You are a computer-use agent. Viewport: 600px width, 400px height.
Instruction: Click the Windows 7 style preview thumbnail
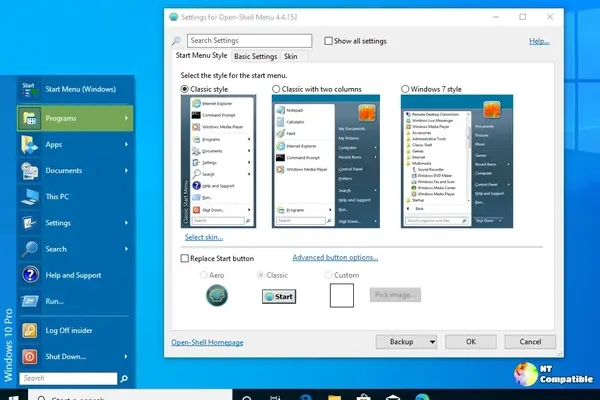pyautogui.click(x=457, y=162)
